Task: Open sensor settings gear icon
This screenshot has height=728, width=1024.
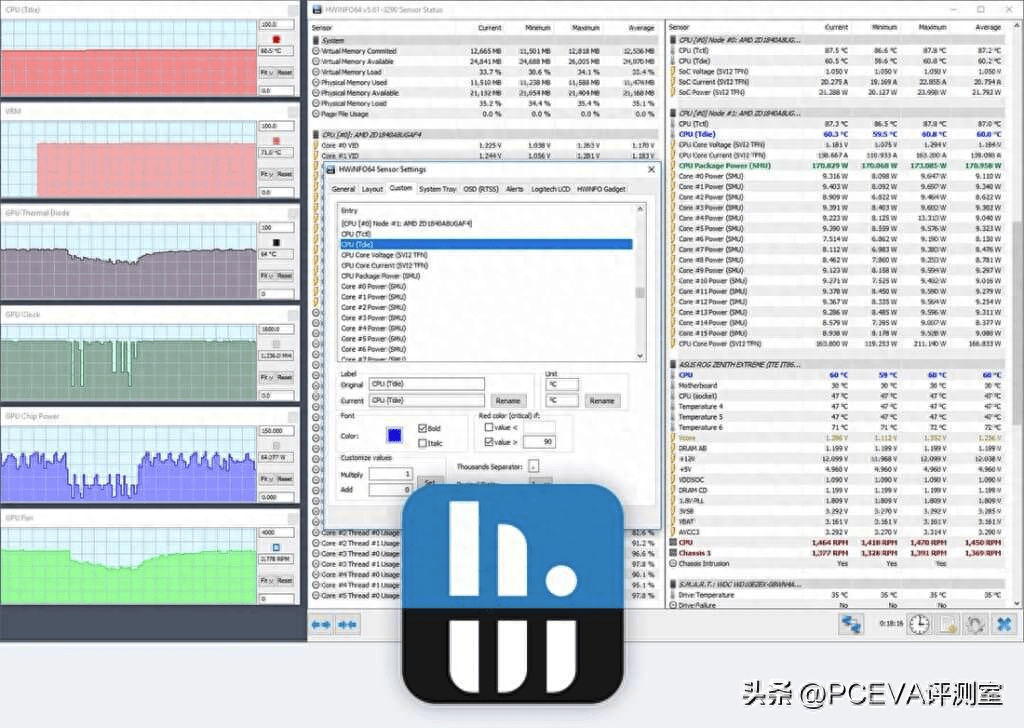Action: [x=975, y=624]
